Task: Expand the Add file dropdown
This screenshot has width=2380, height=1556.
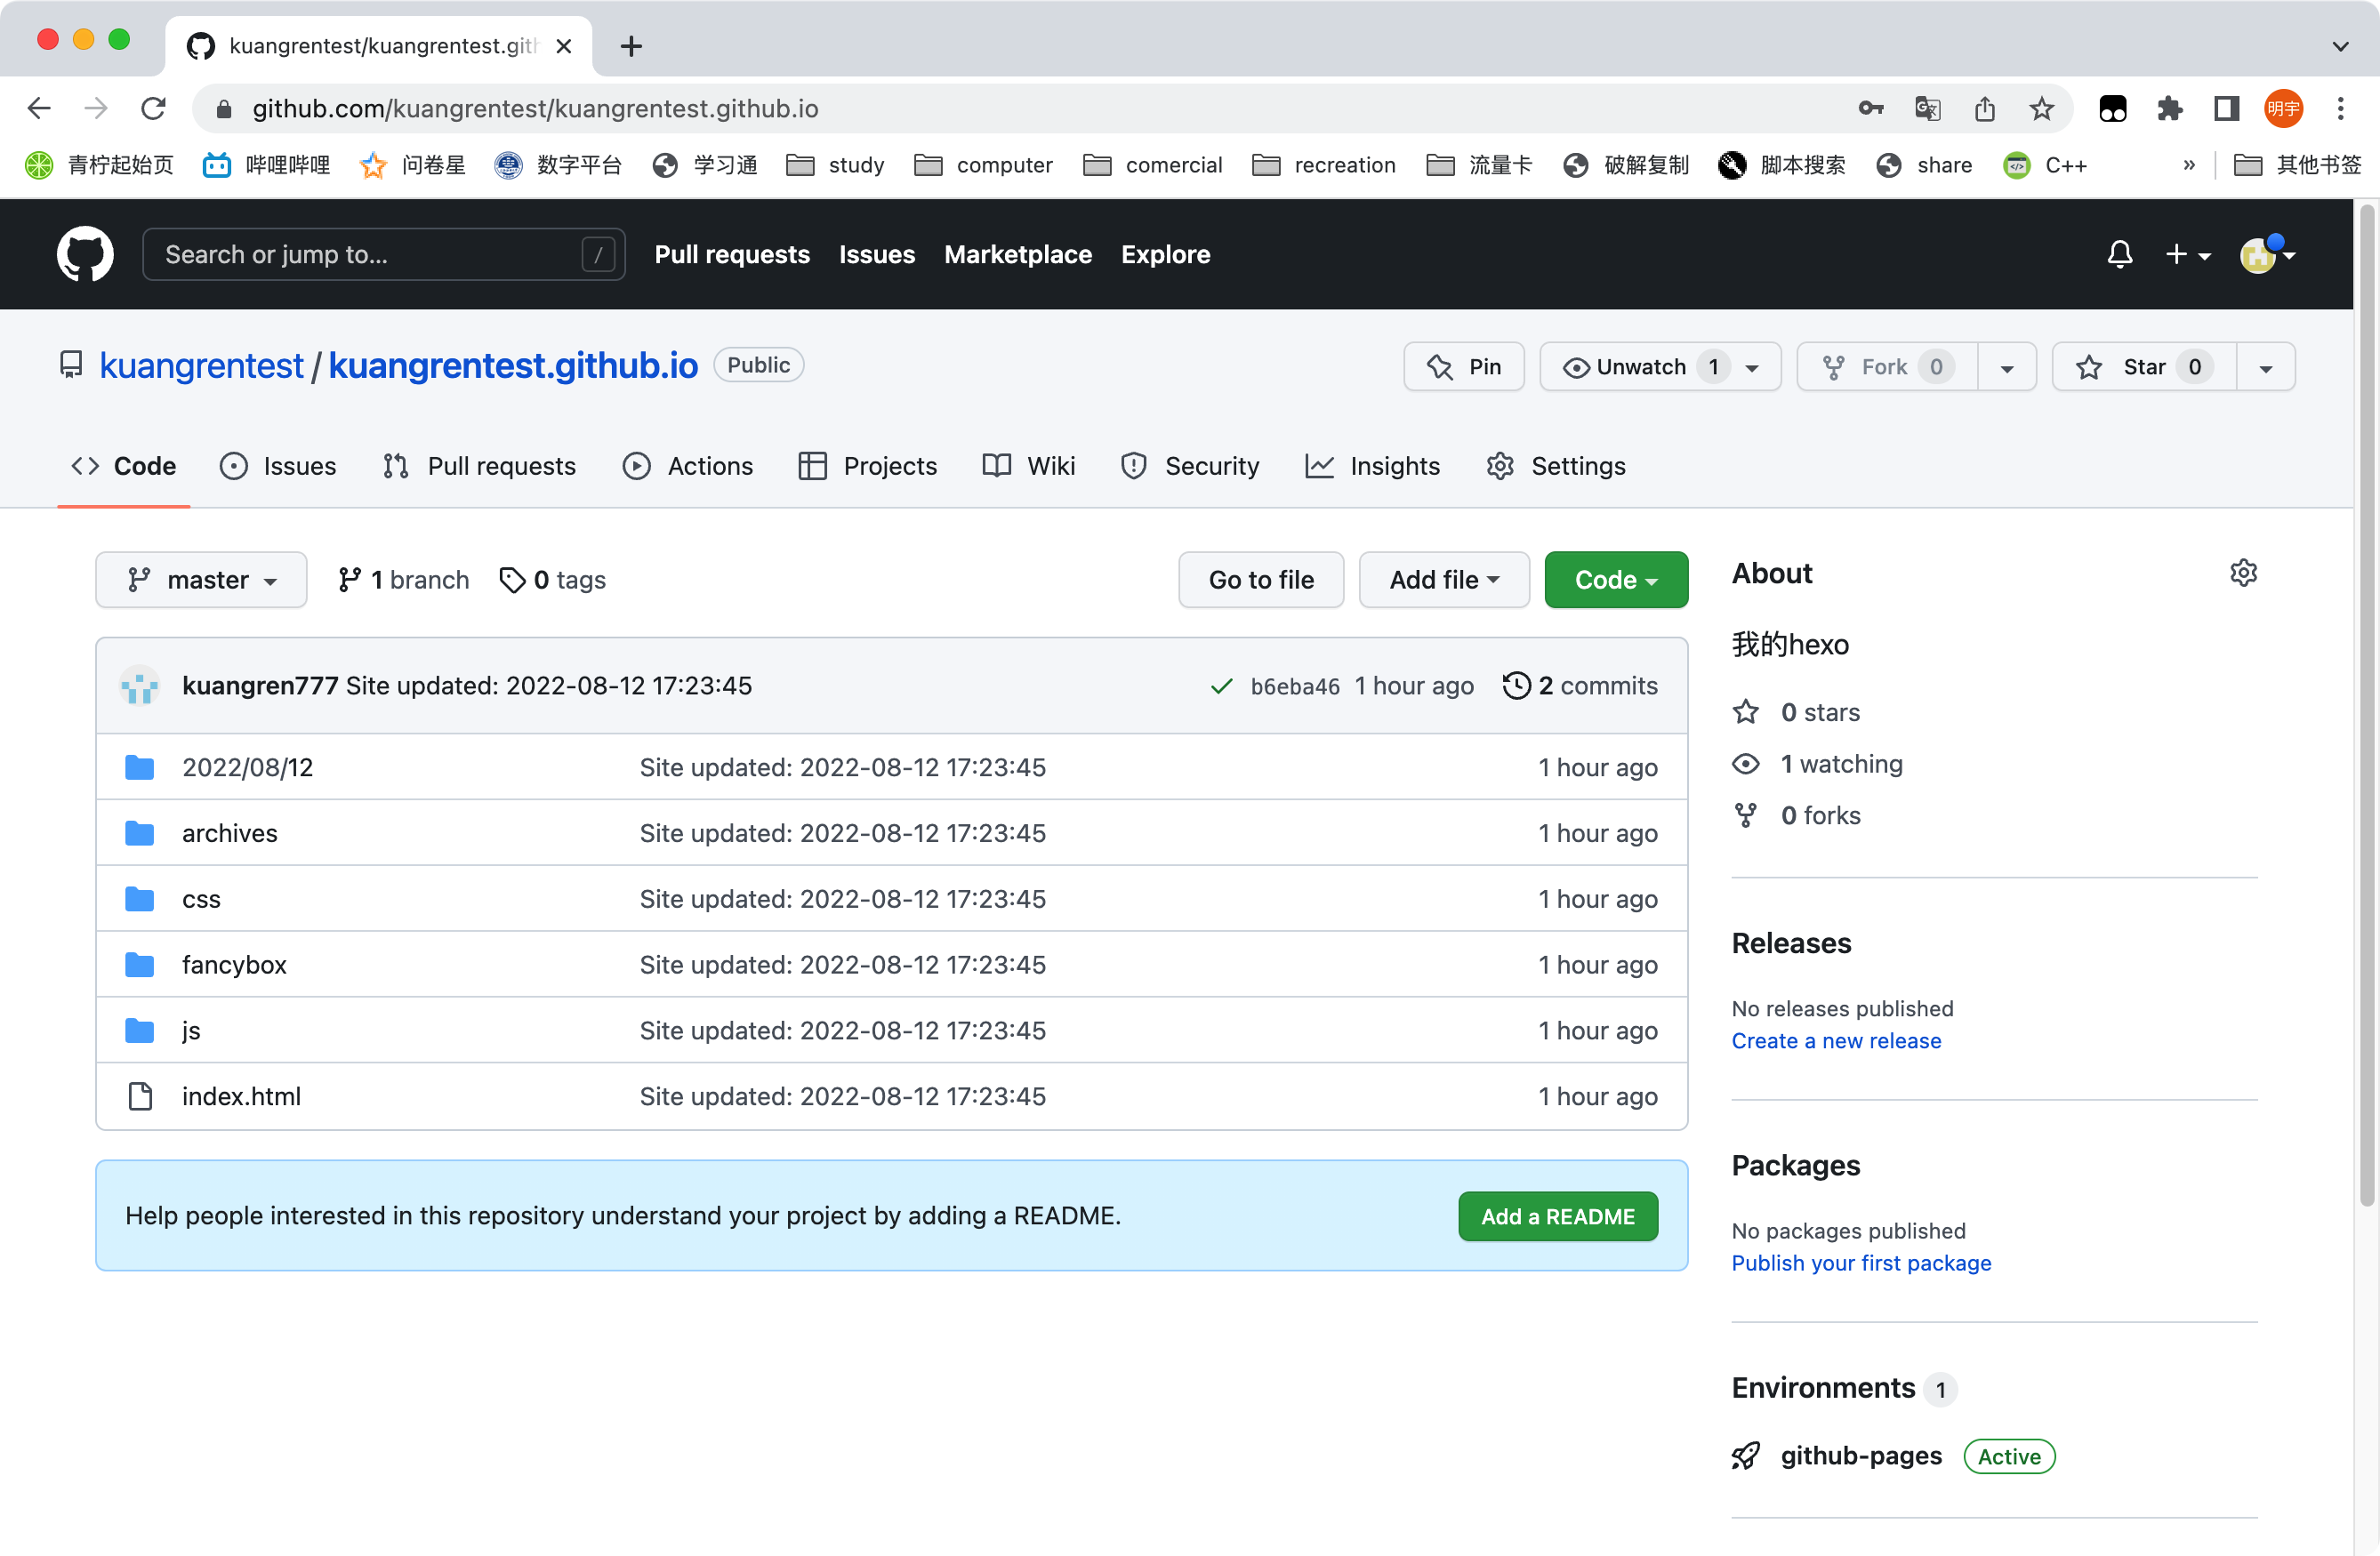Action: click(x=1443, y=580)
